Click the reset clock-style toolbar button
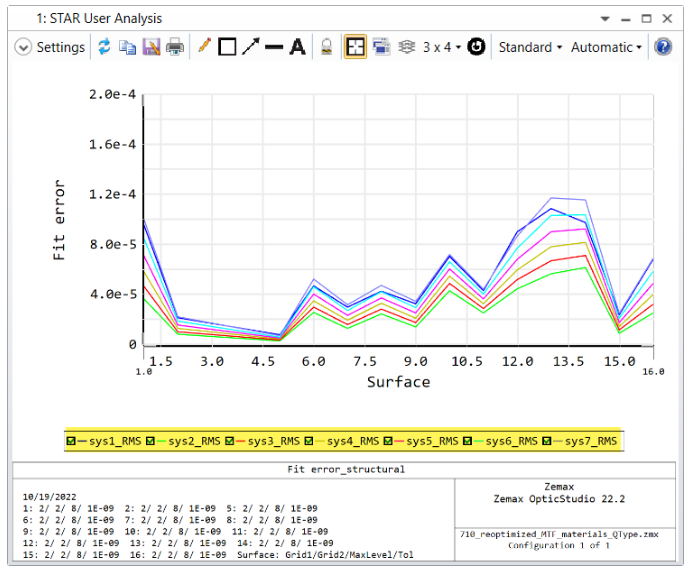This screenshot has width=693, height=573. click(476, 47)
